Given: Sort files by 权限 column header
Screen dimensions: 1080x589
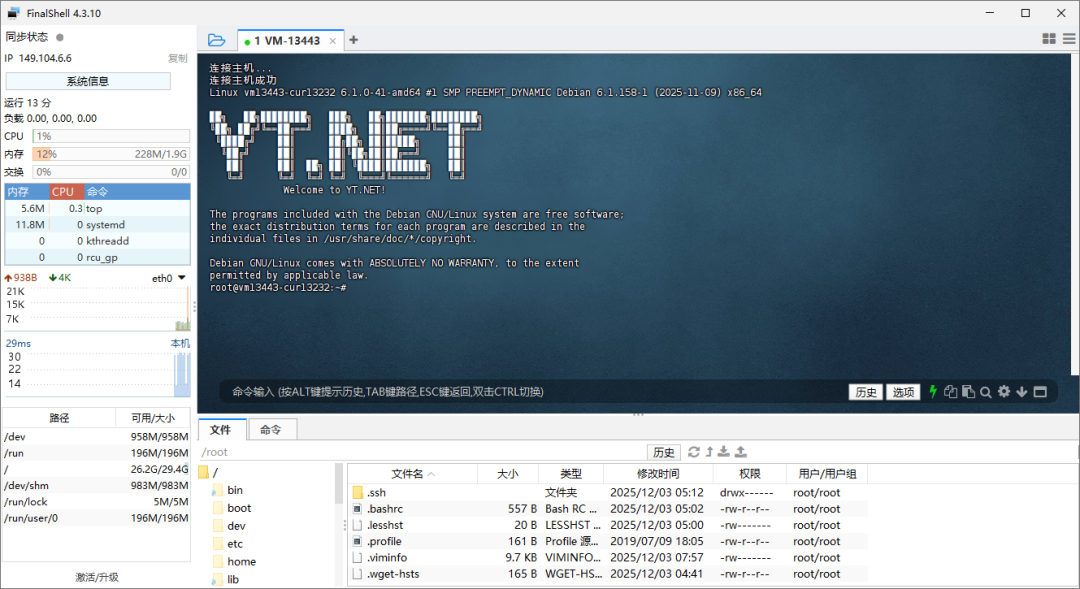Looking at the screenshot, I should coord(749,473).
